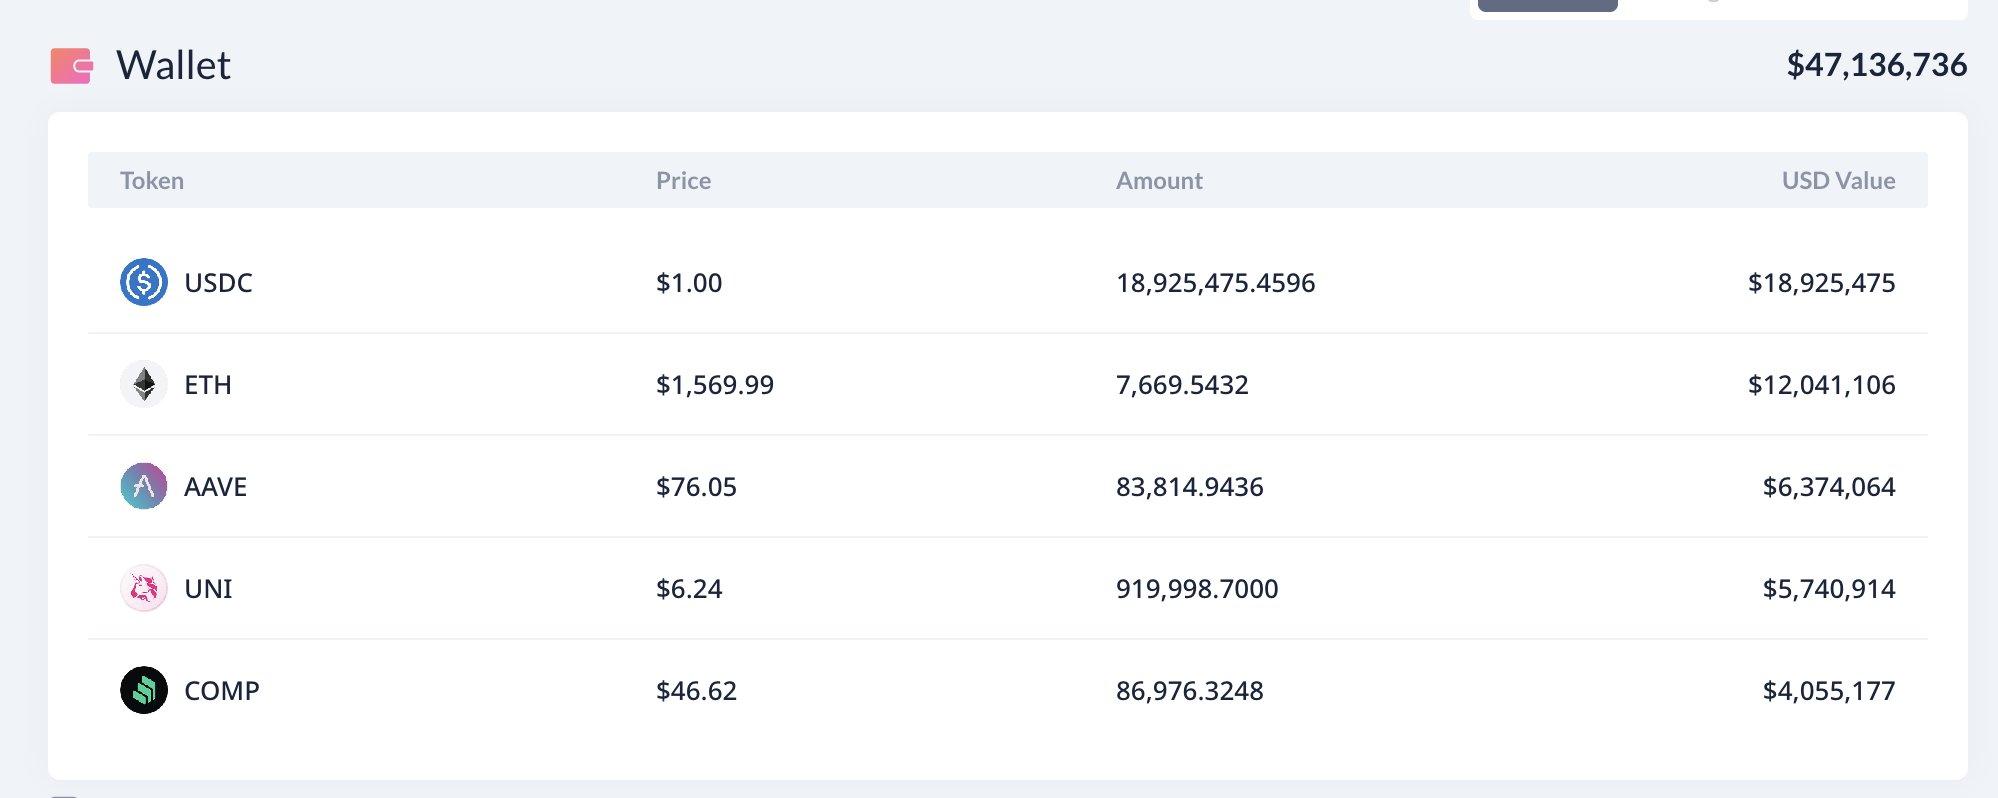
Task: Select the Token column header
Action: [152, 180]
